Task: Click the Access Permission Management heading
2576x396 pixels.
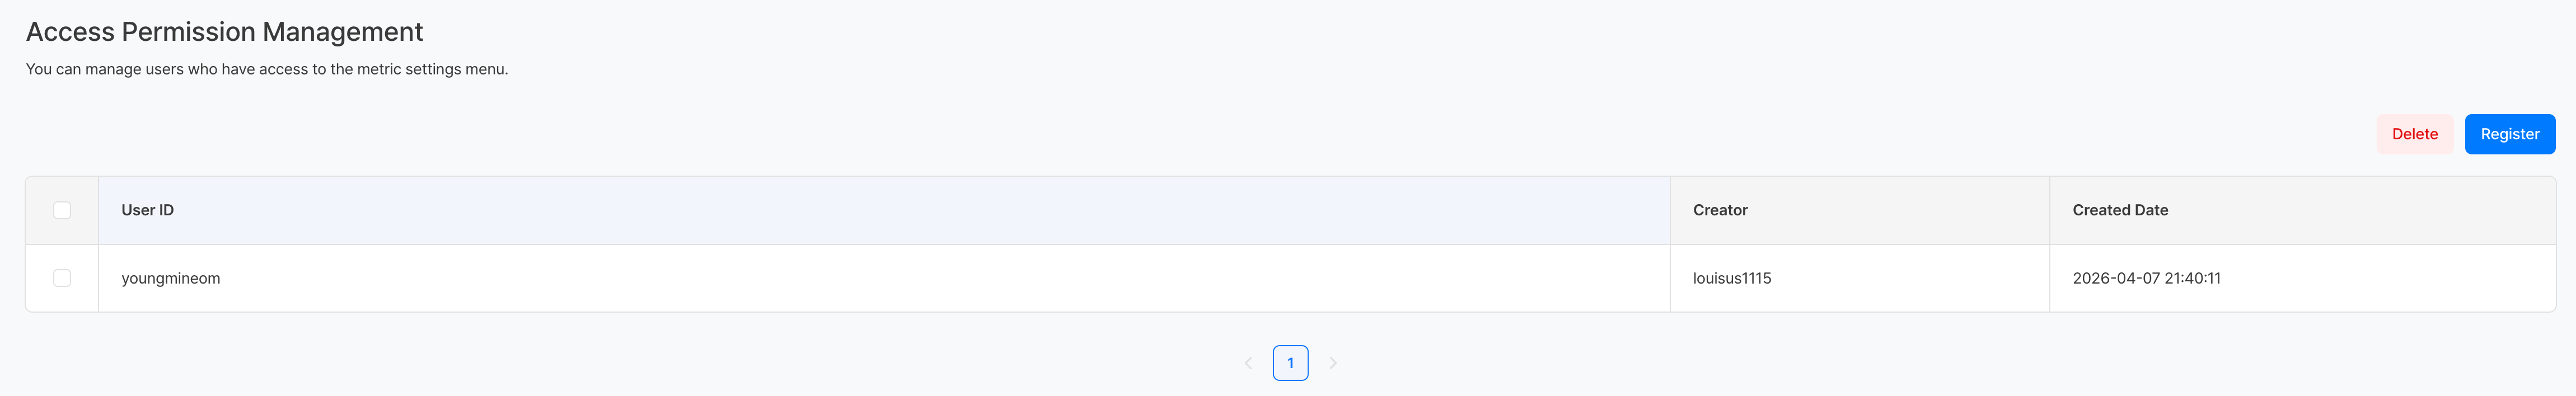Action: tap(224, 32)
